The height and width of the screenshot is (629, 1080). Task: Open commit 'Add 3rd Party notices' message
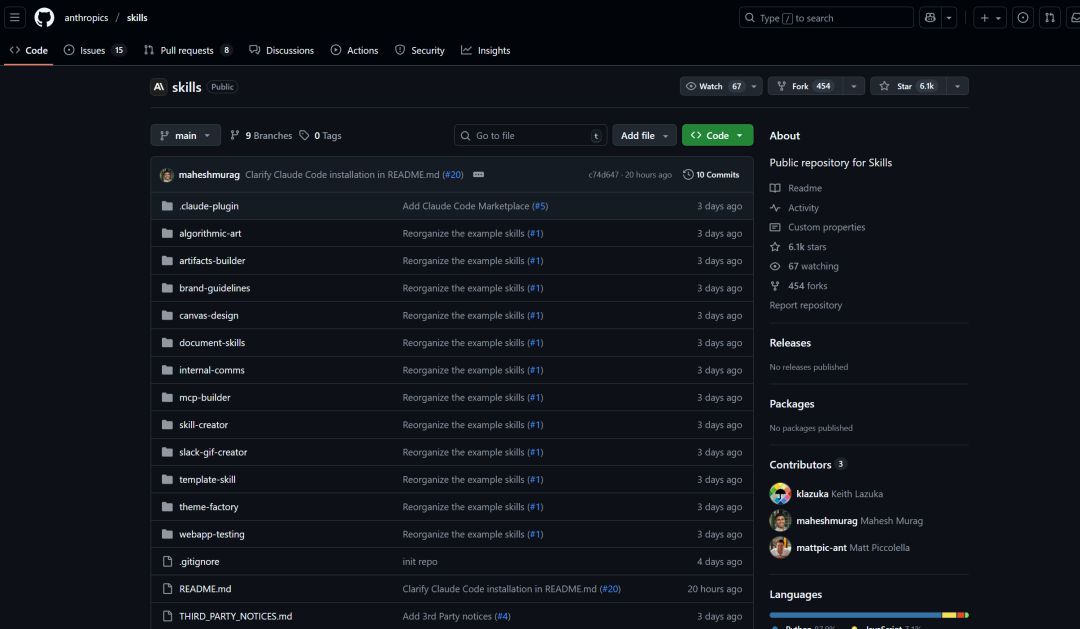point(447,617)
